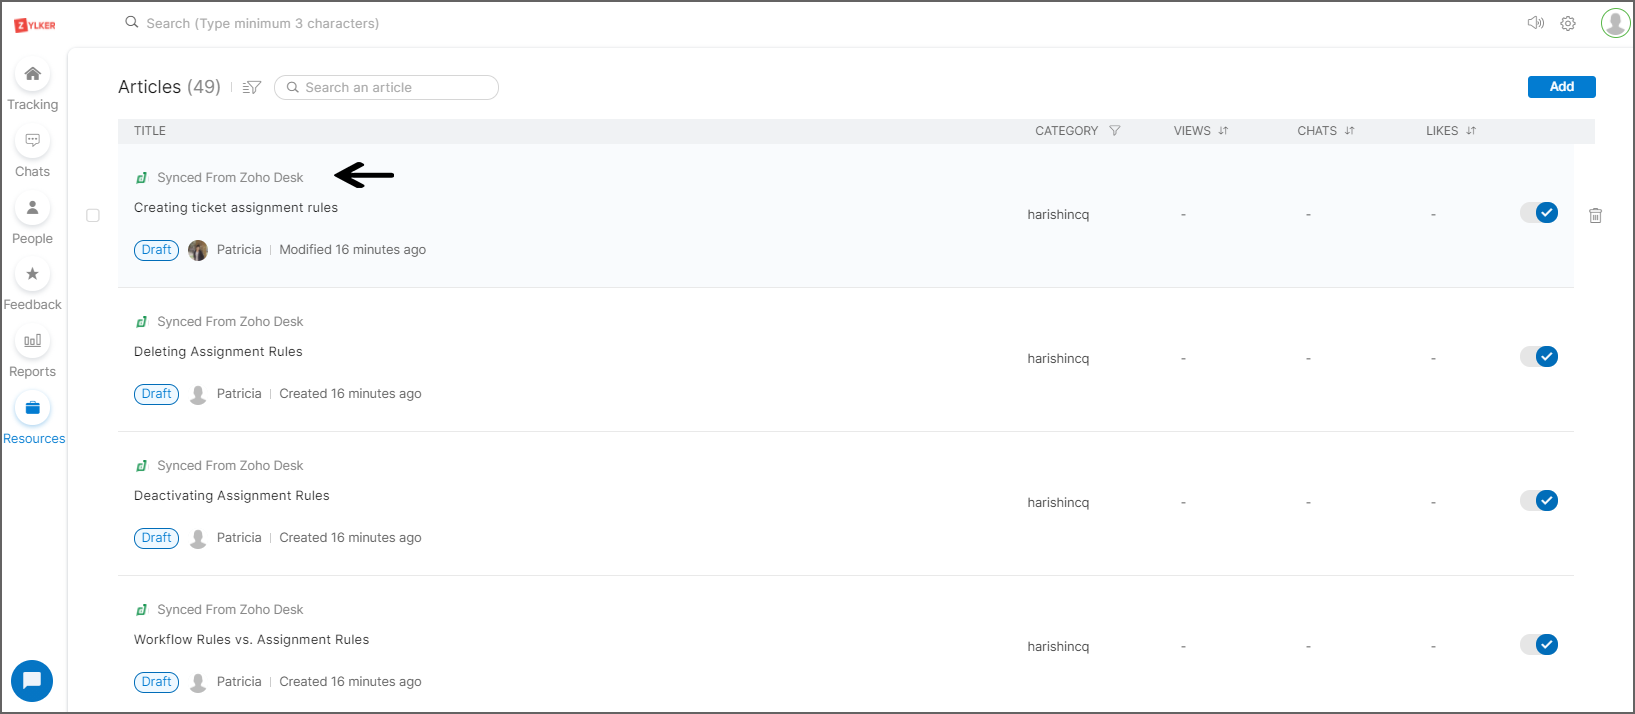Delete the Creating ticket assignment rules article

click(x=1595, y=215)
